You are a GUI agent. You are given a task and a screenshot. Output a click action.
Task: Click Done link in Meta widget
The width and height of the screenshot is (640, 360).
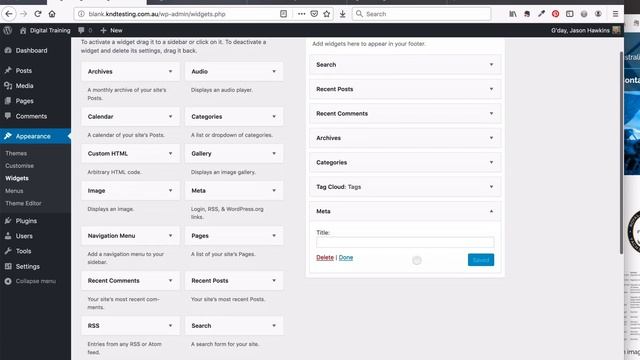click(346, 258)
